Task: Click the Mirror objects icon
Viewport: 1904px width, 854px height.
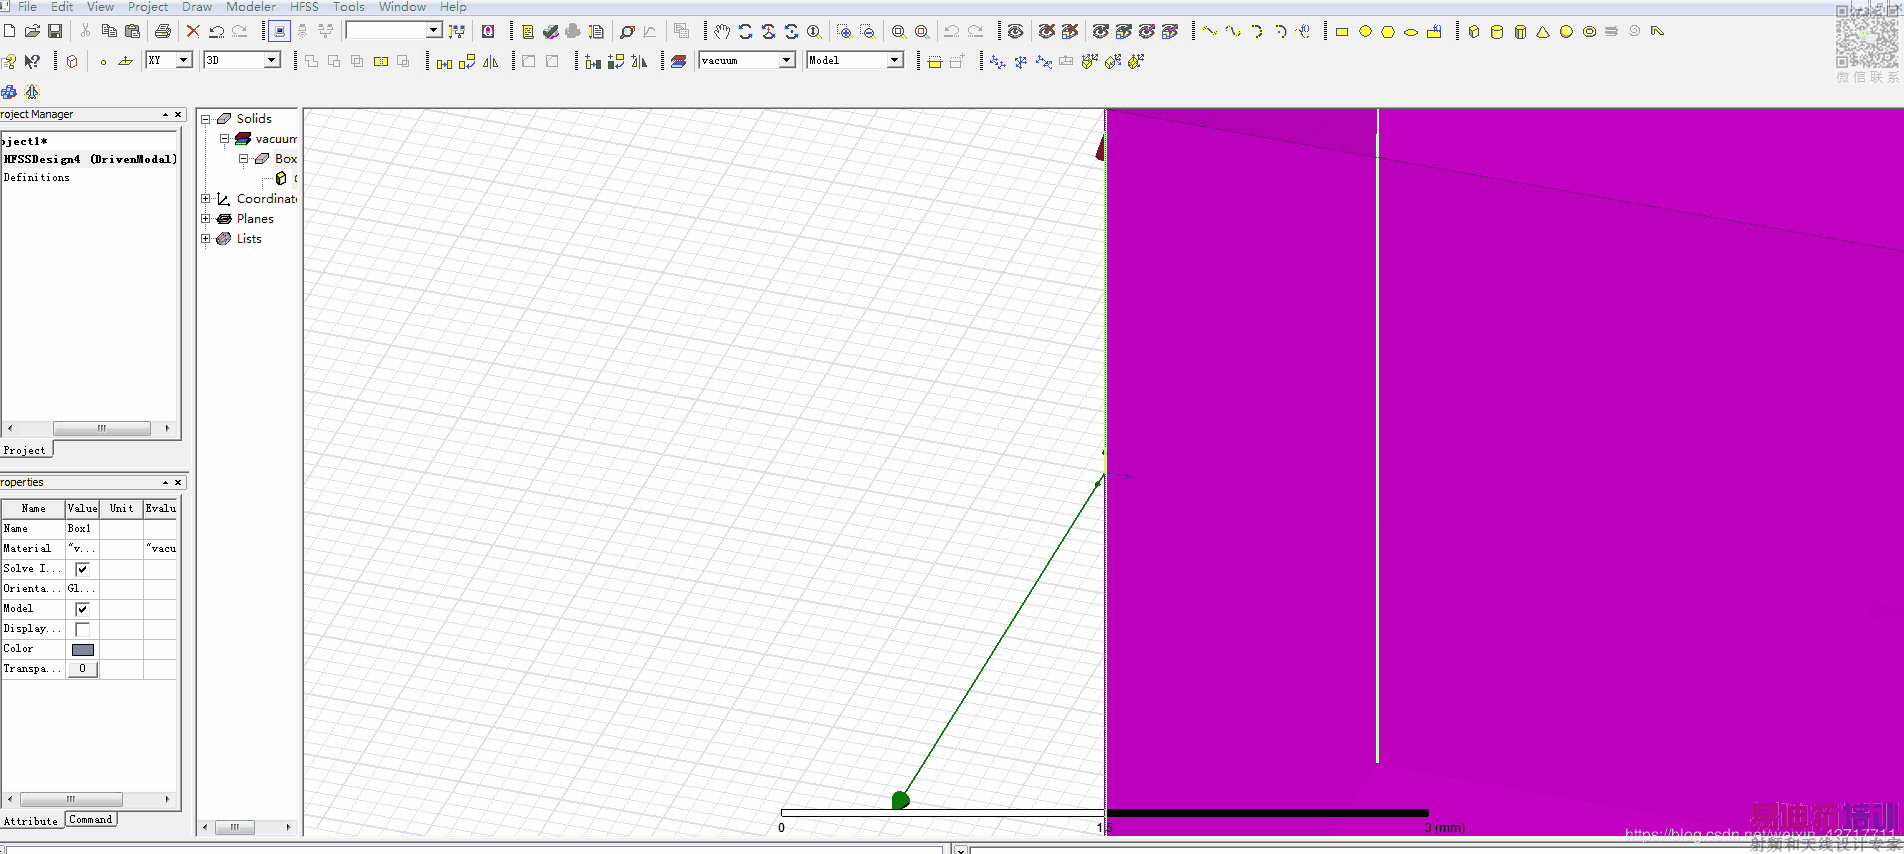Action: pos(490,62)
